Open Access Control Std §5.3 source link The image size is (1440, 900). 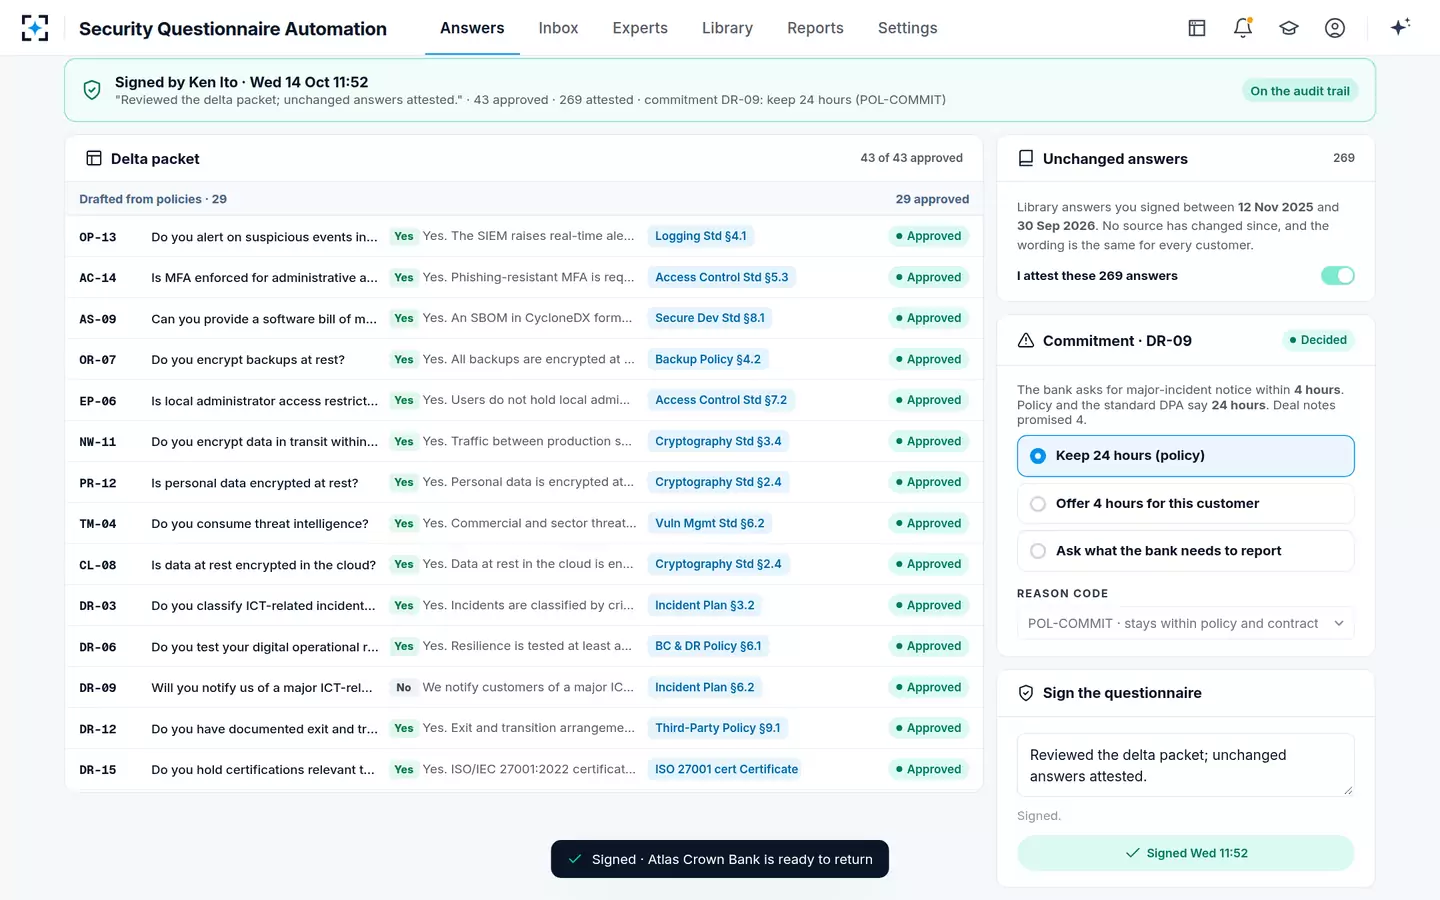point(722,277)
